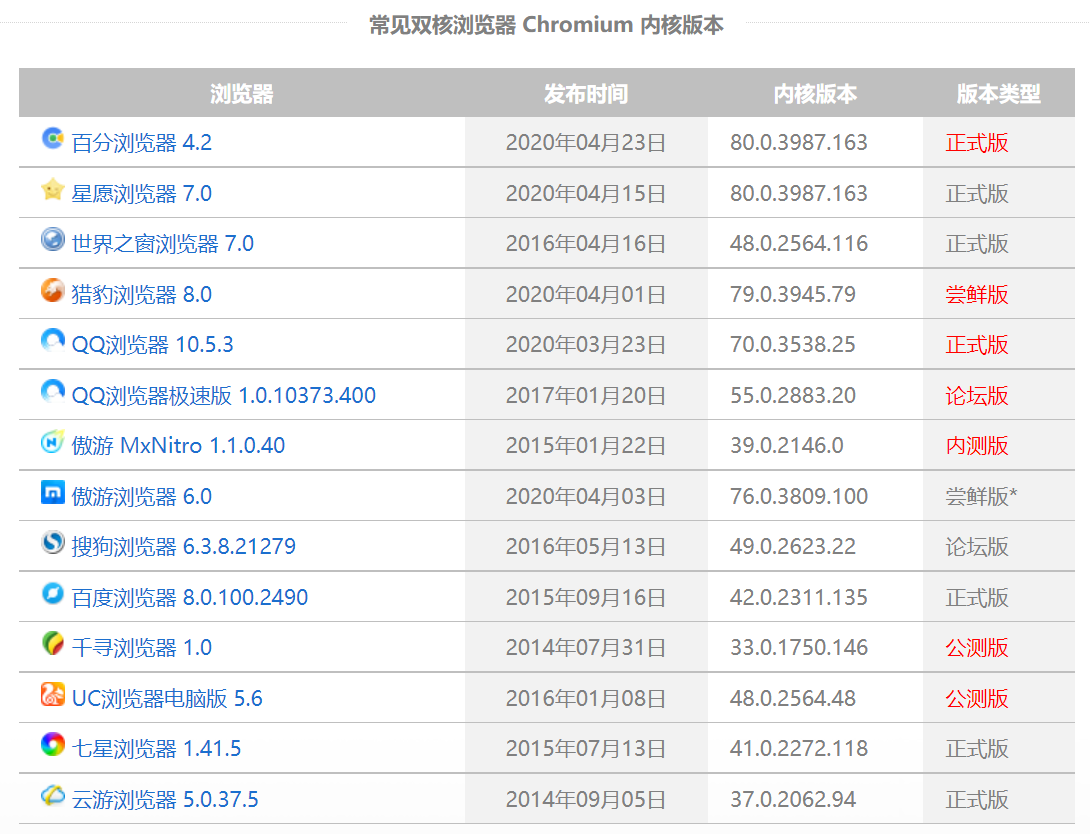Click the 千寻浏览器 icon

coord(53,644)
